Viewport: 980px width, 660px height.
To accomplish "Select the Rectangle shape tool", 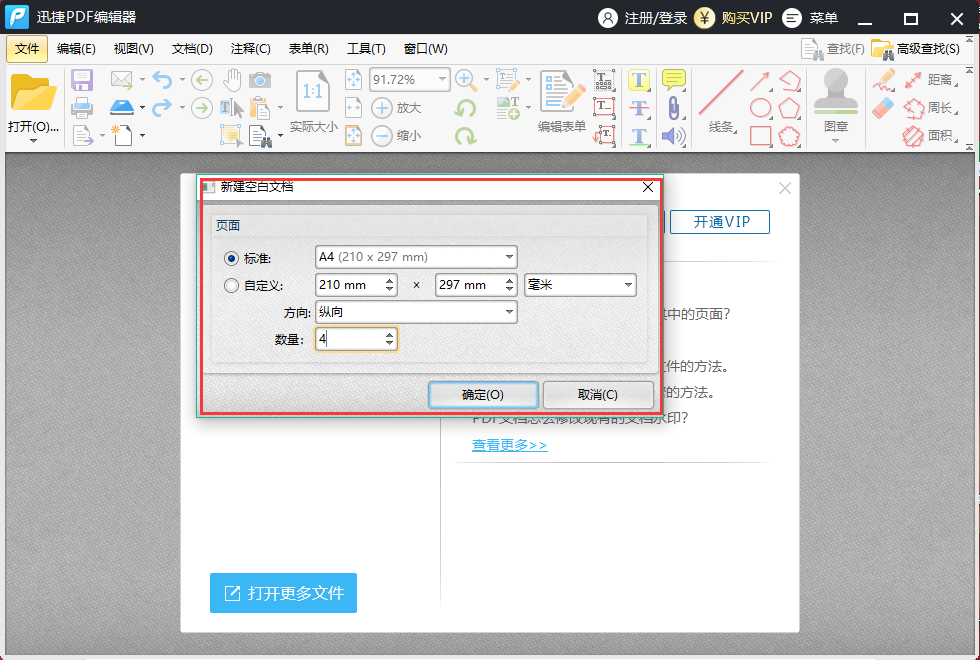I will click(760, 136).
